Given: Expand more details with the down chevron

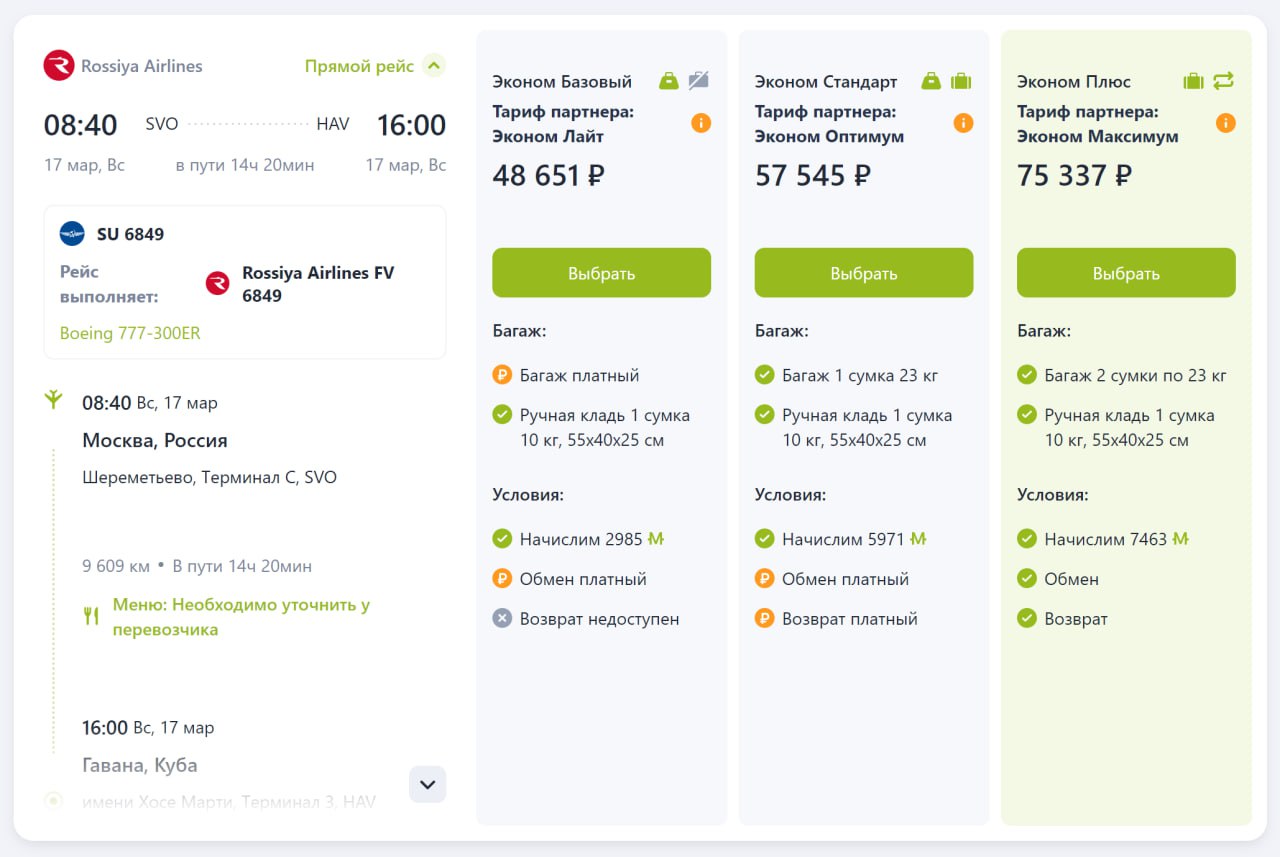Looking at the screenshot, I should click(428, 785).
